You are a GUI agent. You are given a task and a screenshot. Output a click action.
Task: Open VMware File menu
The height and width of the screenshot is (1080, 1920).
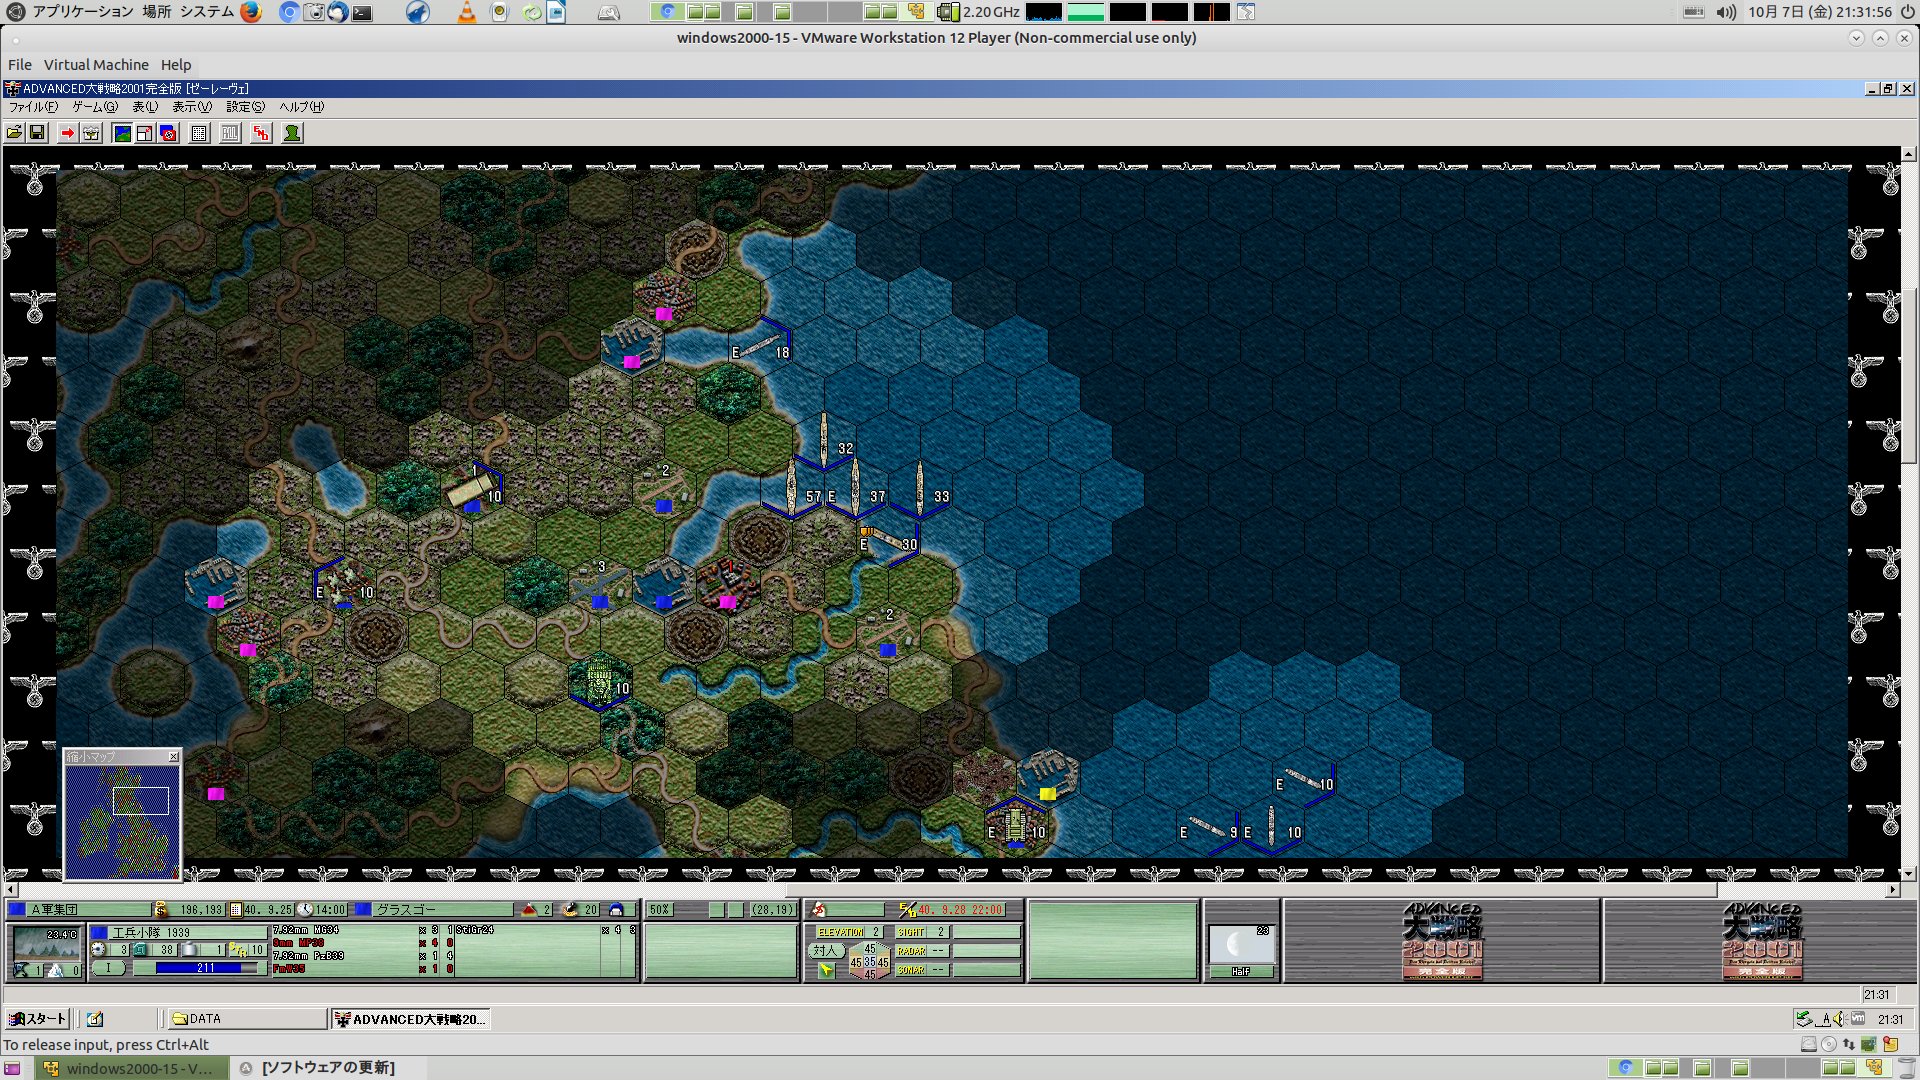20,65
